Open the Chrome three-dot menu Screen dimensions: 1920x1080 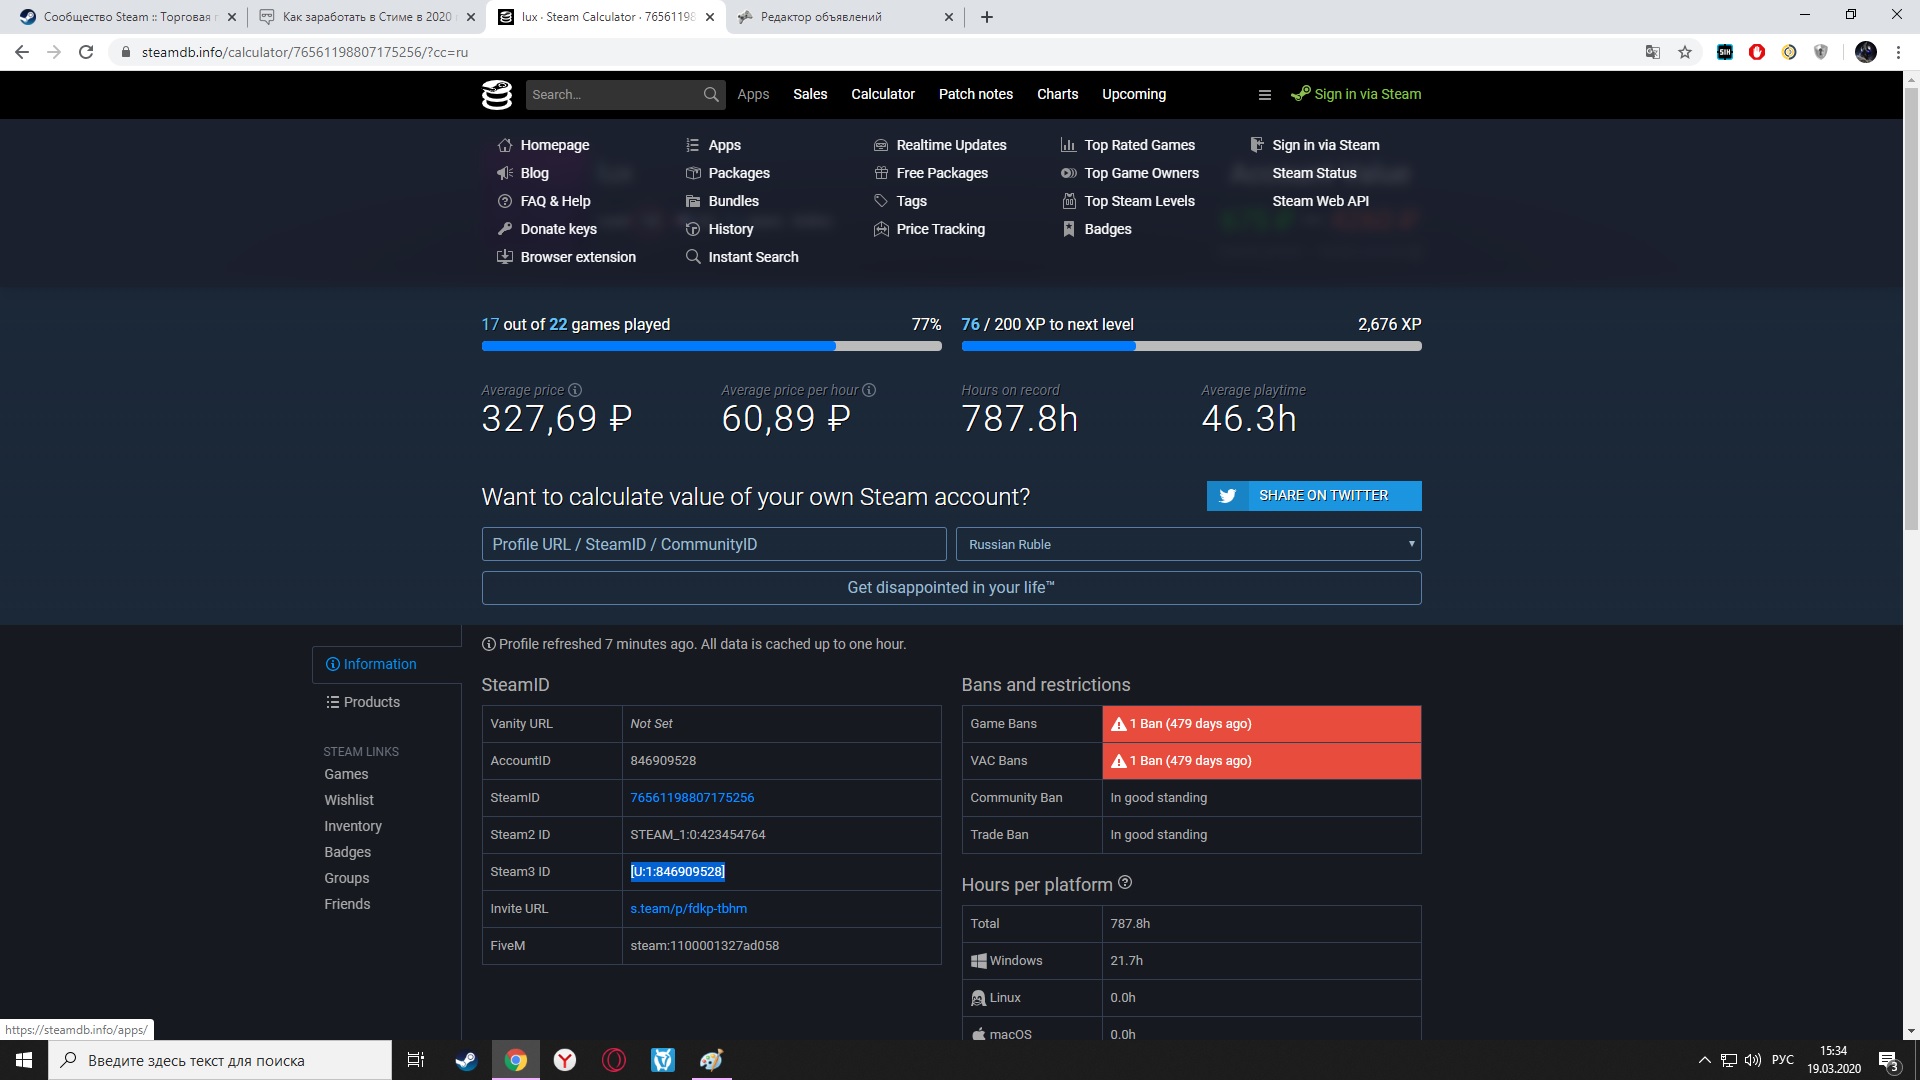click(1898, 52)
